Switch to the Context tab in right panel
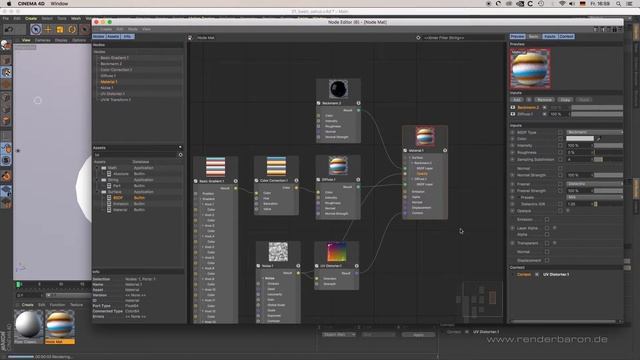The image size is (640, 360). tap(567, 37)
